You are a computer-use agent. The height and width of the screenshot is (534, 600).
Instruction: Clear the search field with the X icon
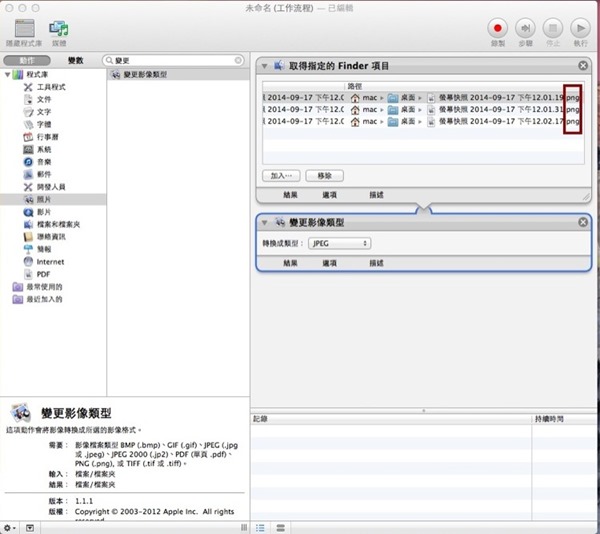point(238,61)
